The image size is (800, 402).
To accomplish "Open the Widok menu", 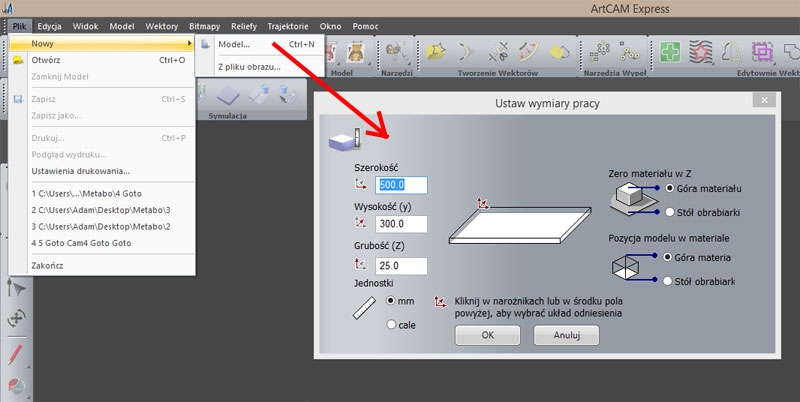I will [85, 27].
